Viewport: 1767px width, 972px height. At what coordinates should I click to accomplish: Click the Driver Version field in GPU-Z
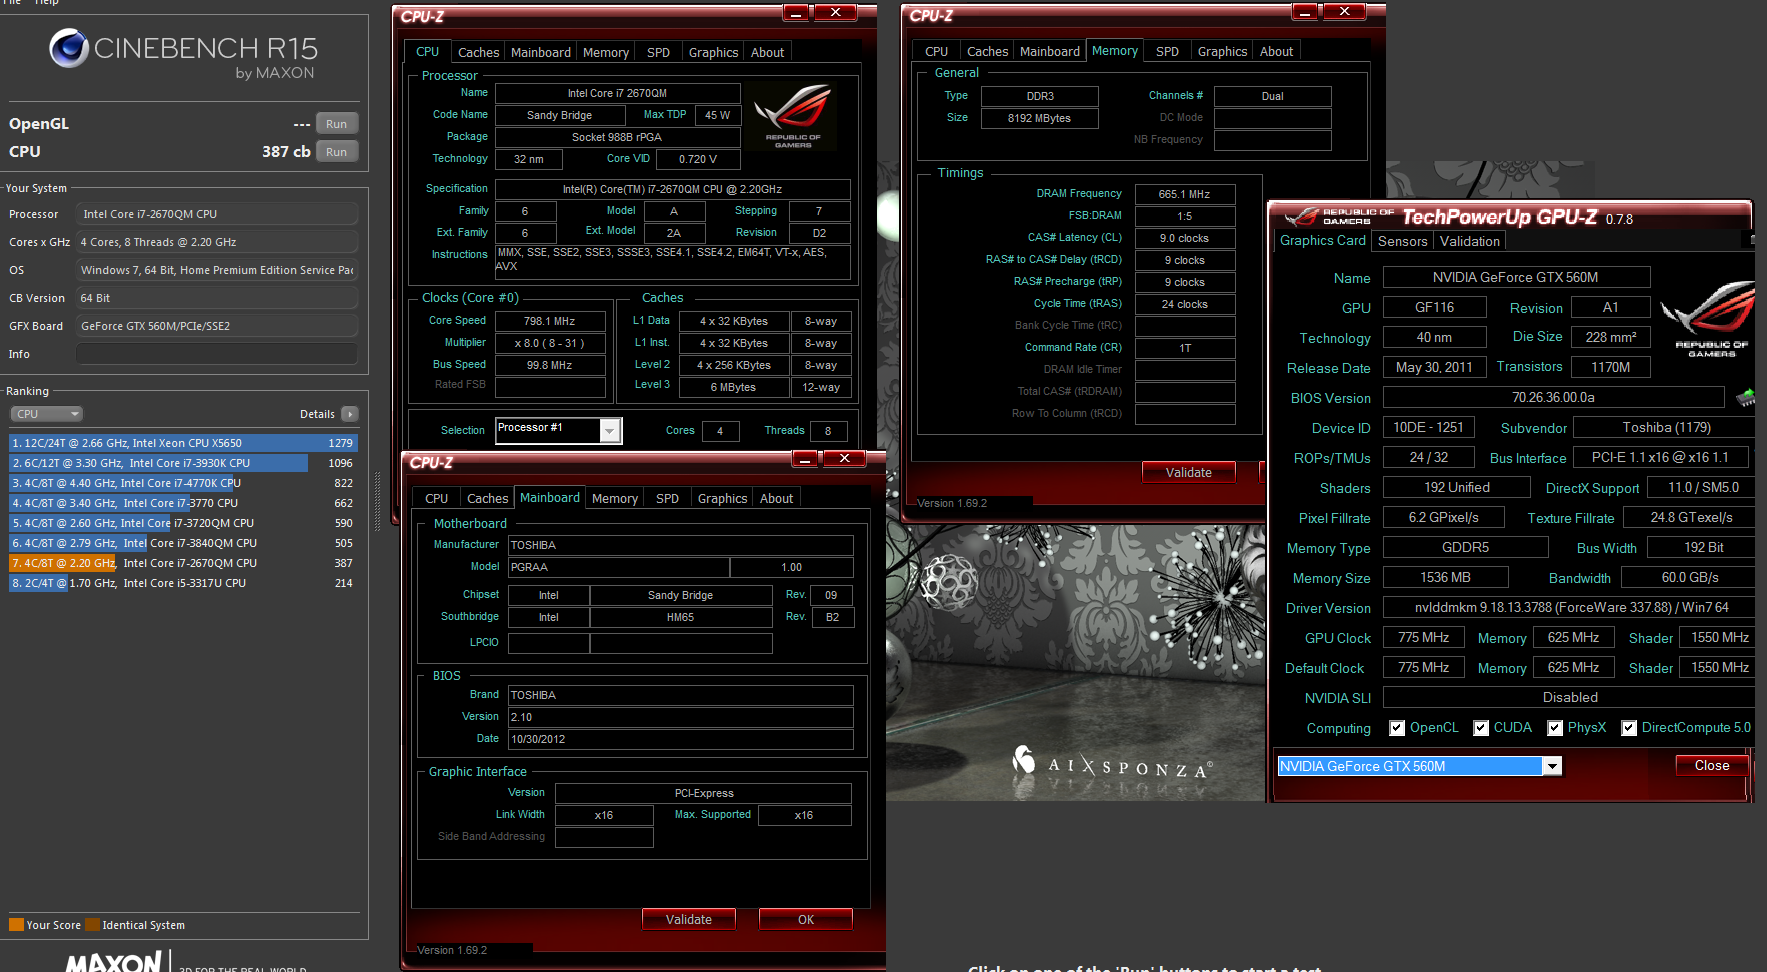(1571, 607)
